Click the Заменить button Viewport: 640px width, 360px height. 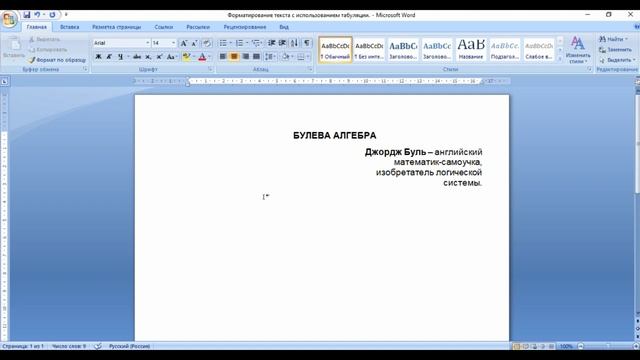(615, 49)
